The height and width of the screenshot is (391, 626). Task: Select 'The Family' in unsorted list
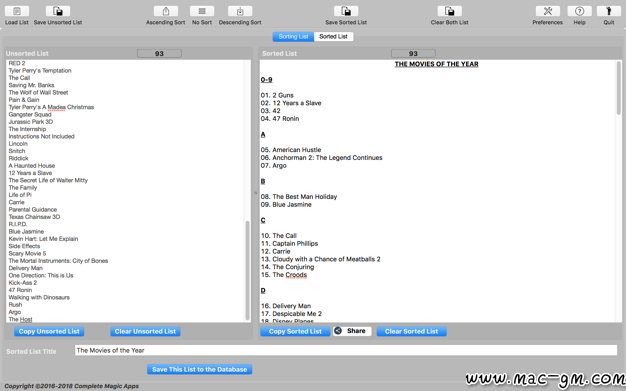tap(23, 188)
